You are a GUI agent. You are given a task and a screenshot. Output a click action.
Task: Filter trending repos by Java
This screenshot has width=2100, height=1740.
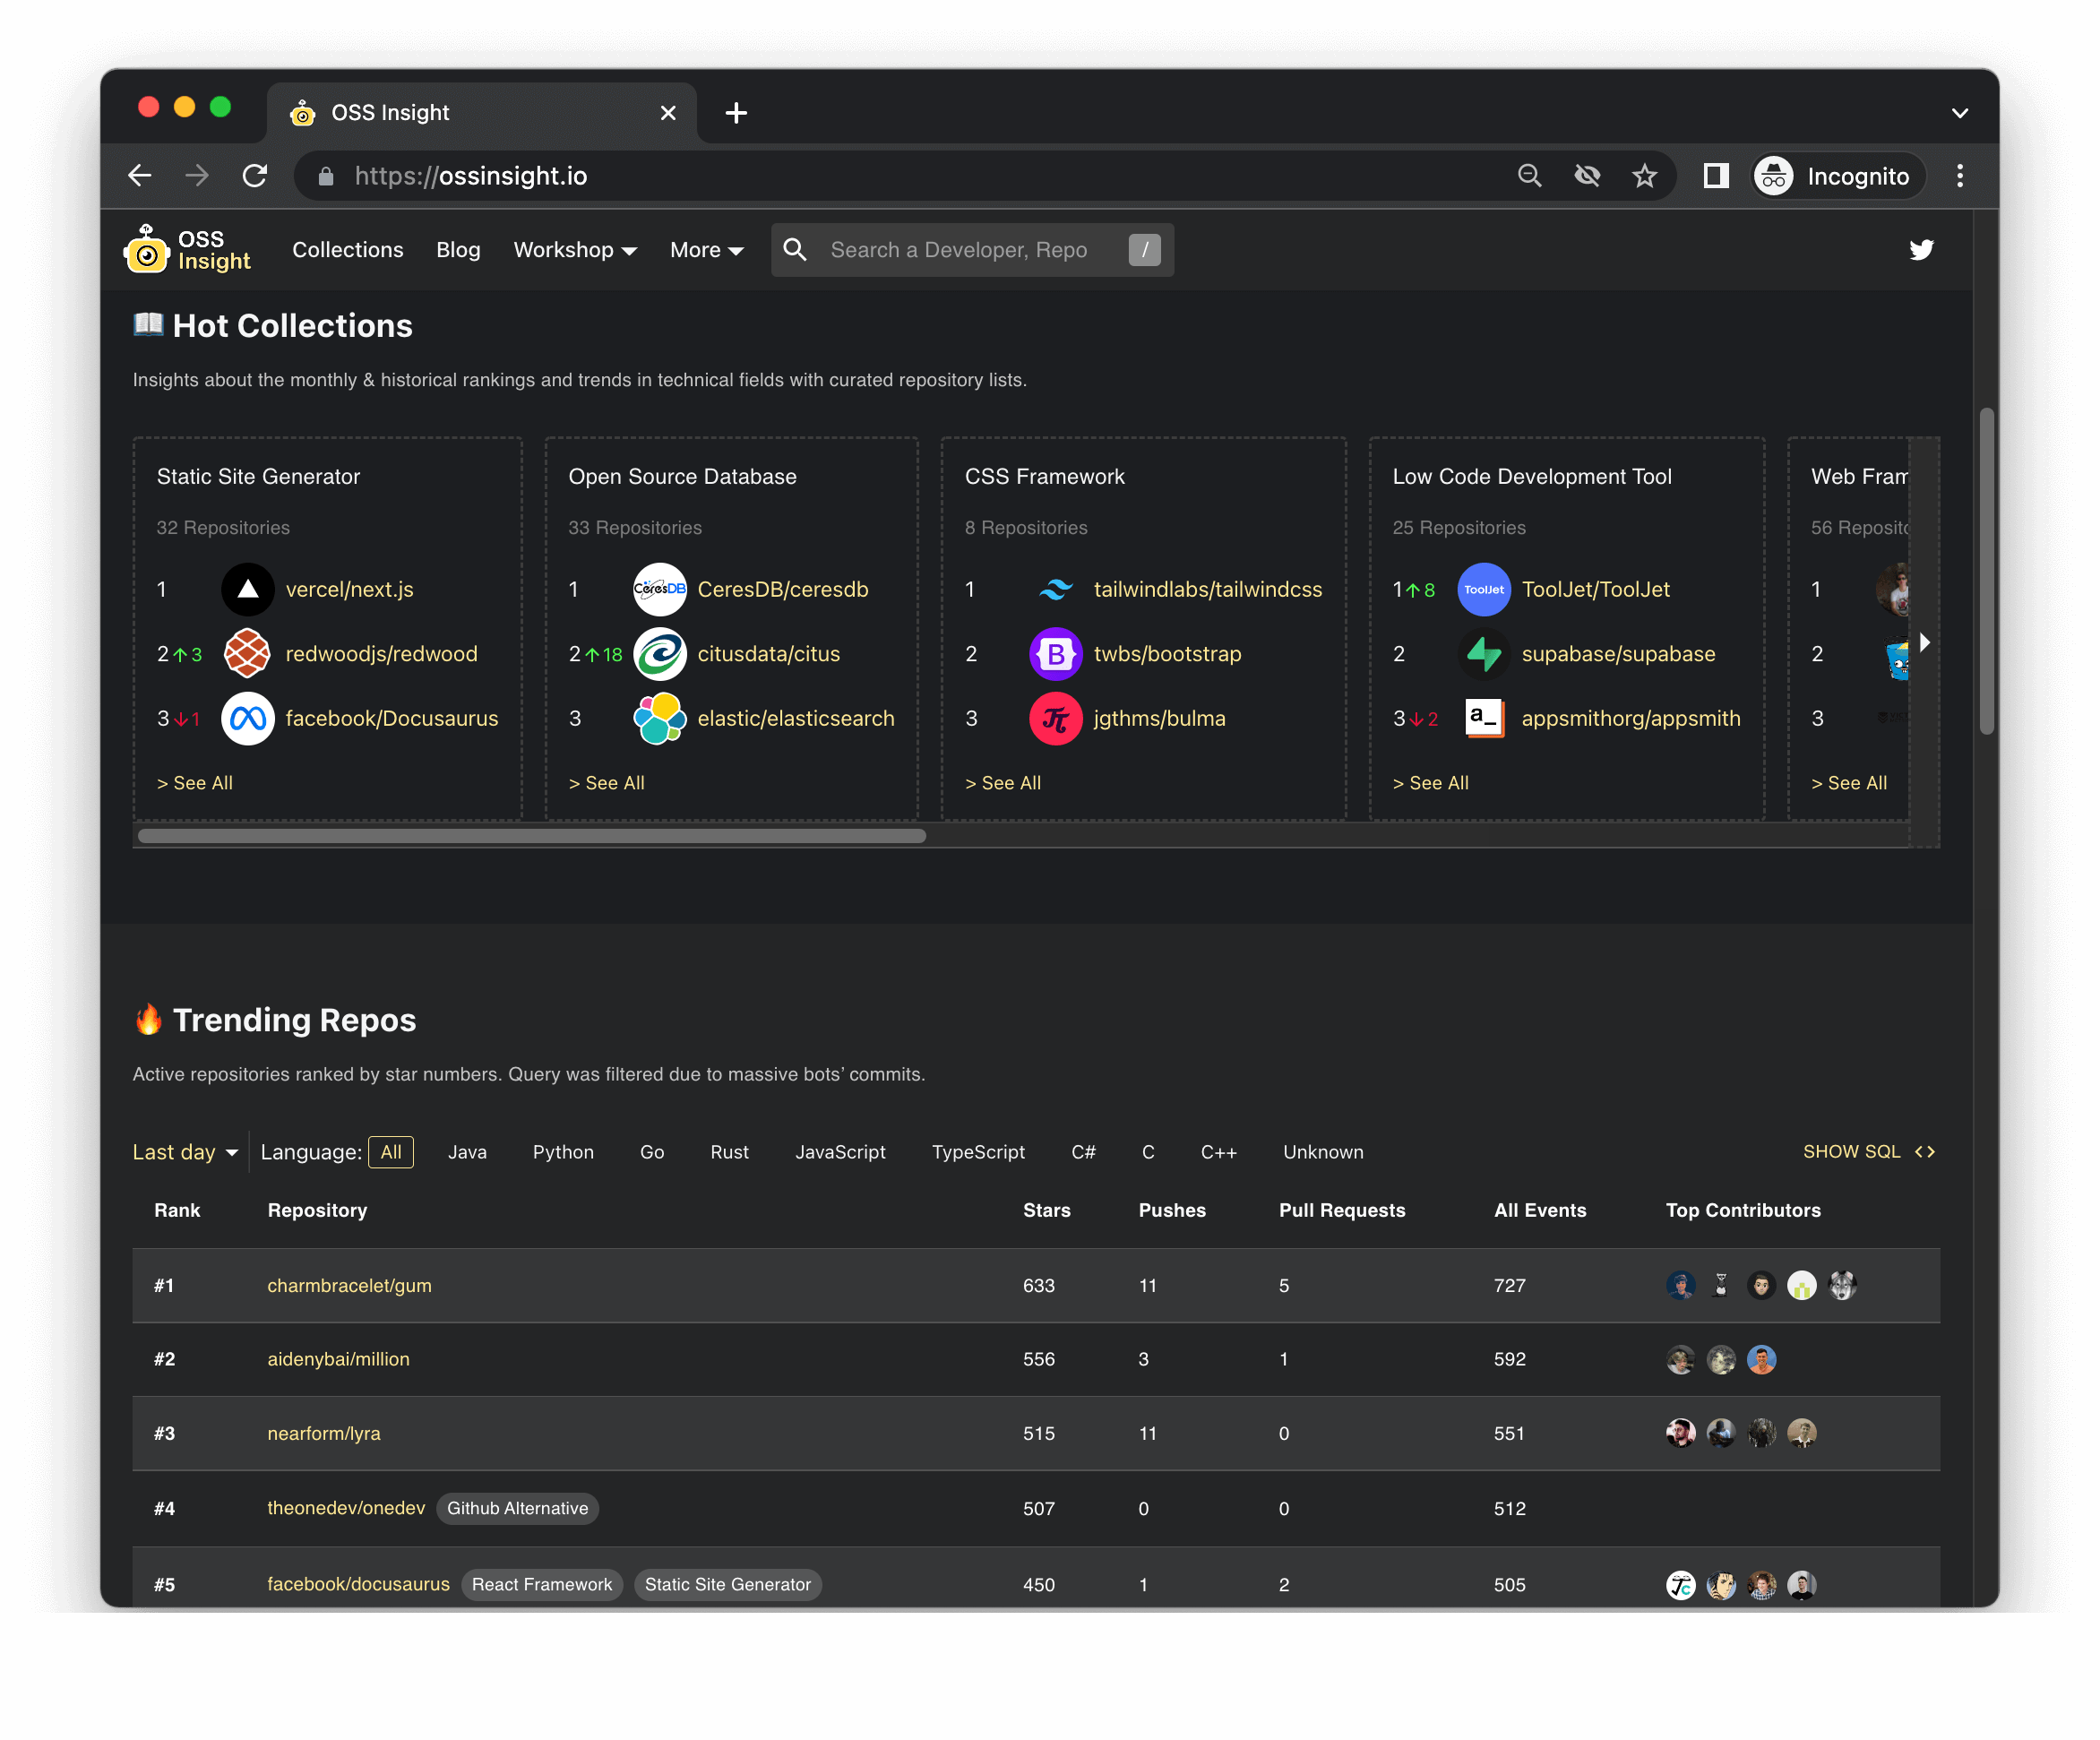point(467,1152)
